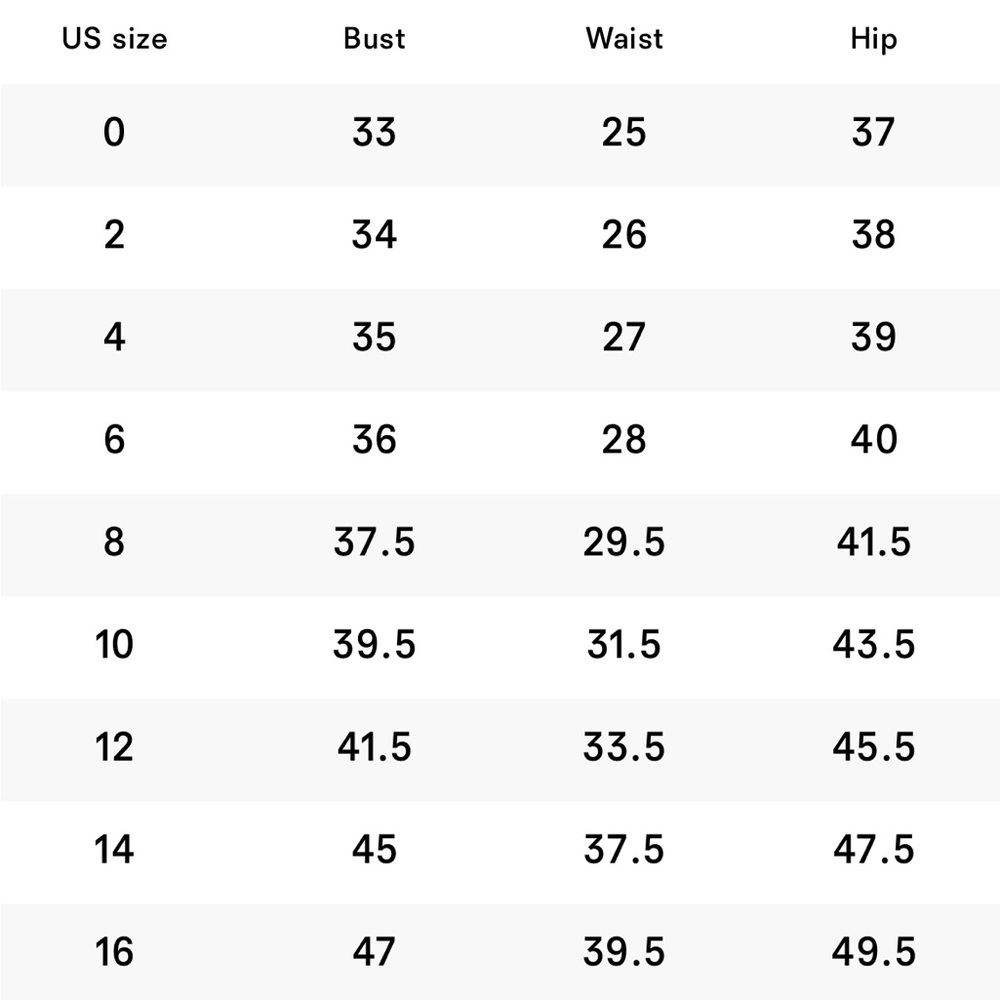
Task: Click the US size column header
Action: pyautogui.click(x=115, y=38)
